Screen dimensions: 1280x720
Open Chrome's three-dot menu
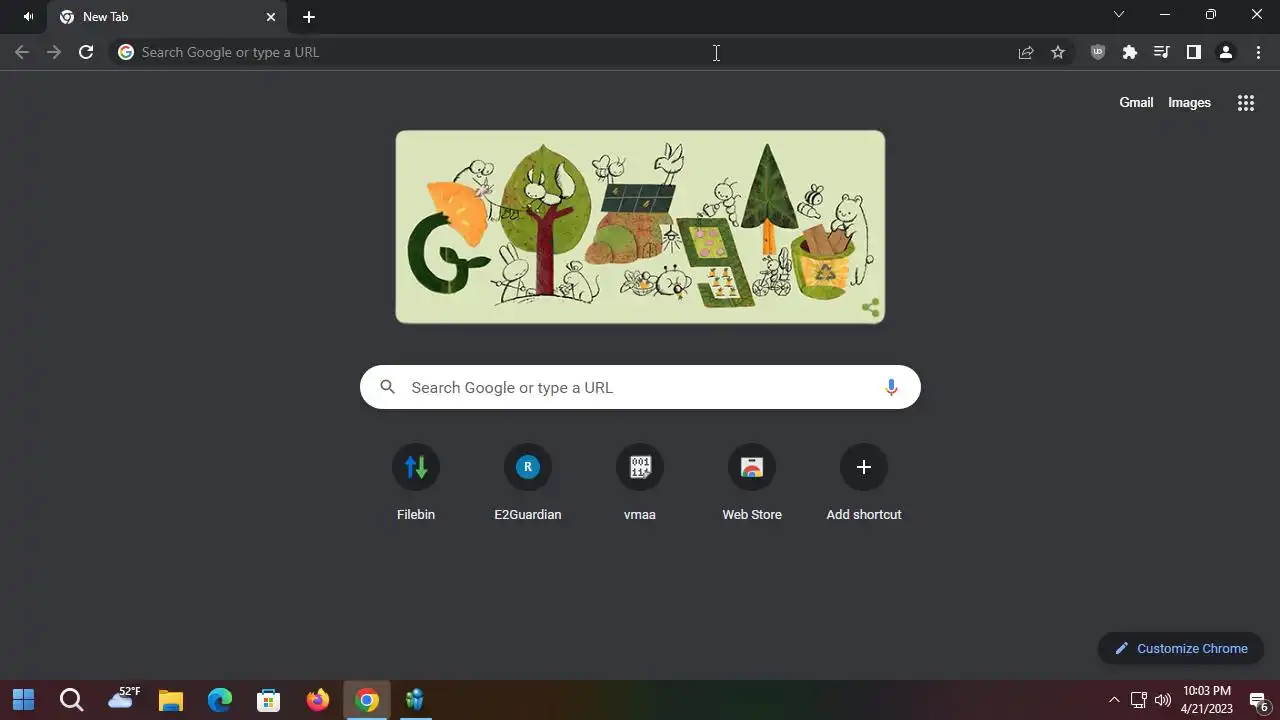pos(1258,52)
